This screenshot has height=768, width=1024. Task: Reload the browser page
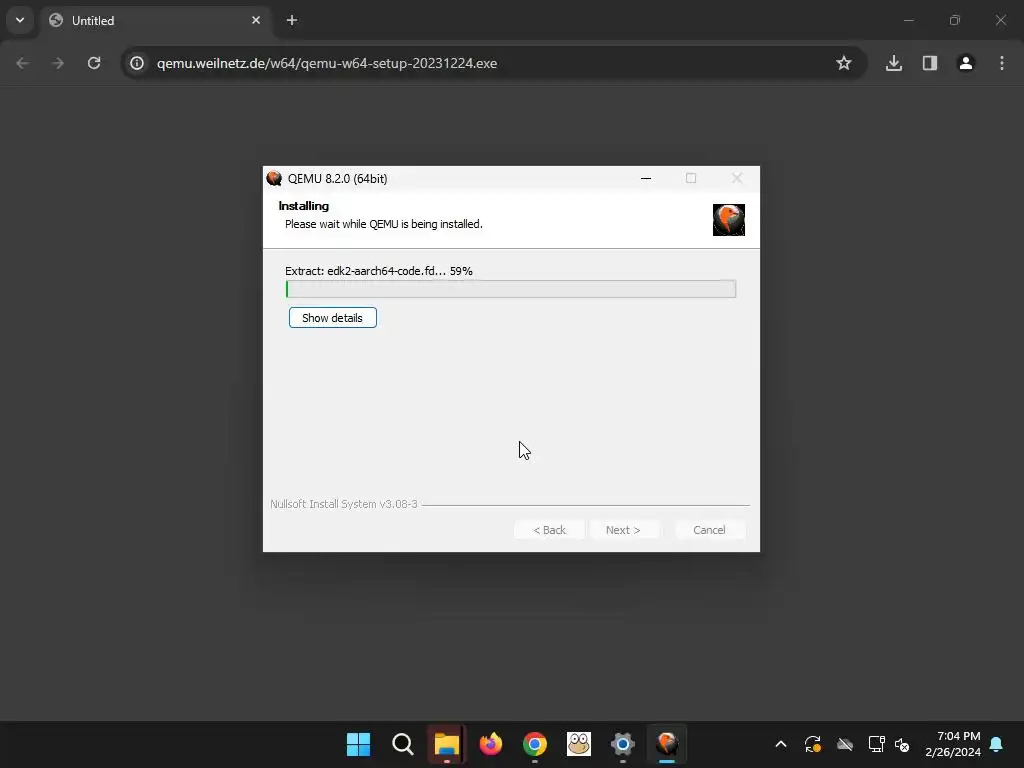(x=94, y=63)
